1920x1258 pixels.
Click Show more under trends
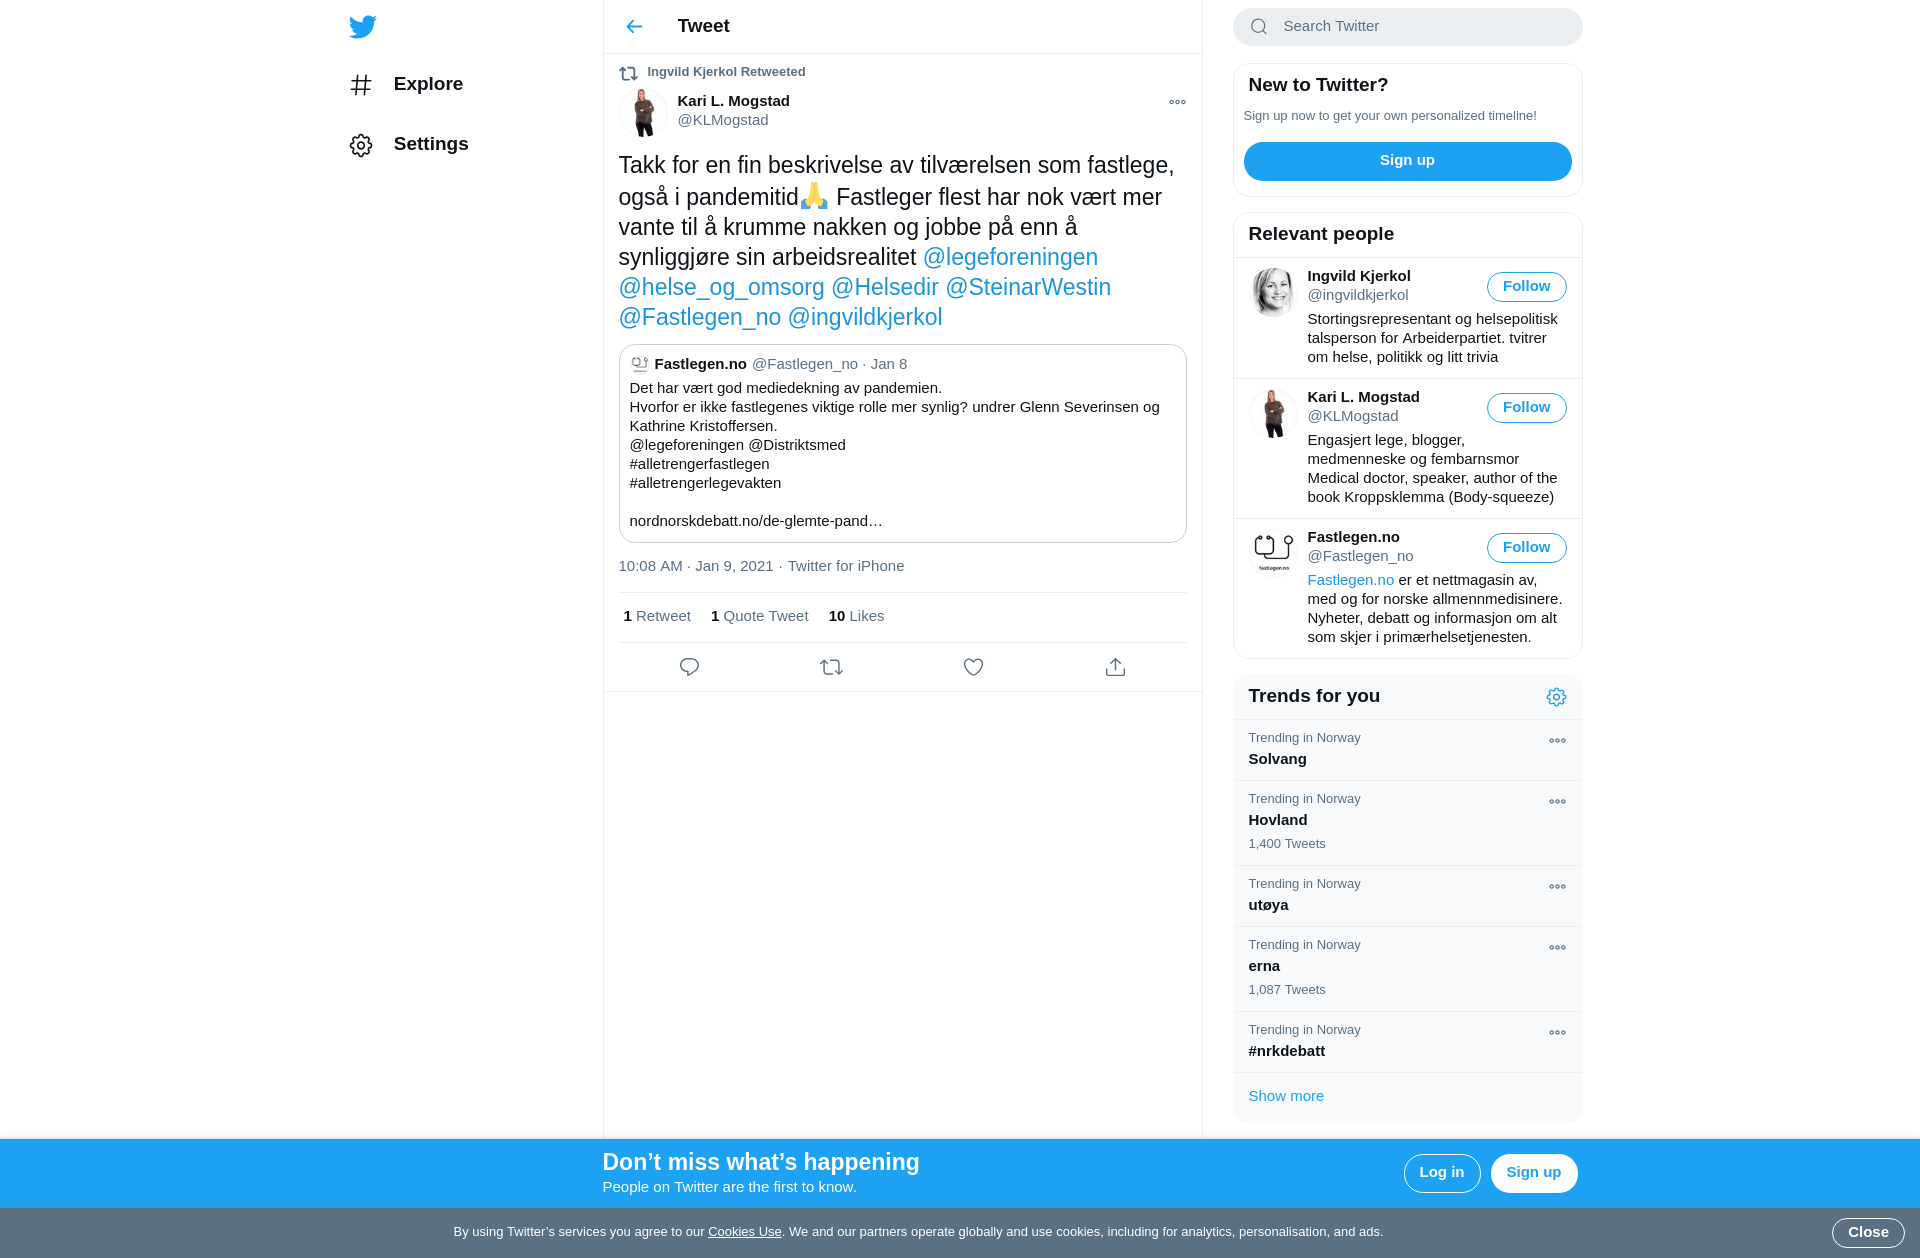(1286, 1096)
